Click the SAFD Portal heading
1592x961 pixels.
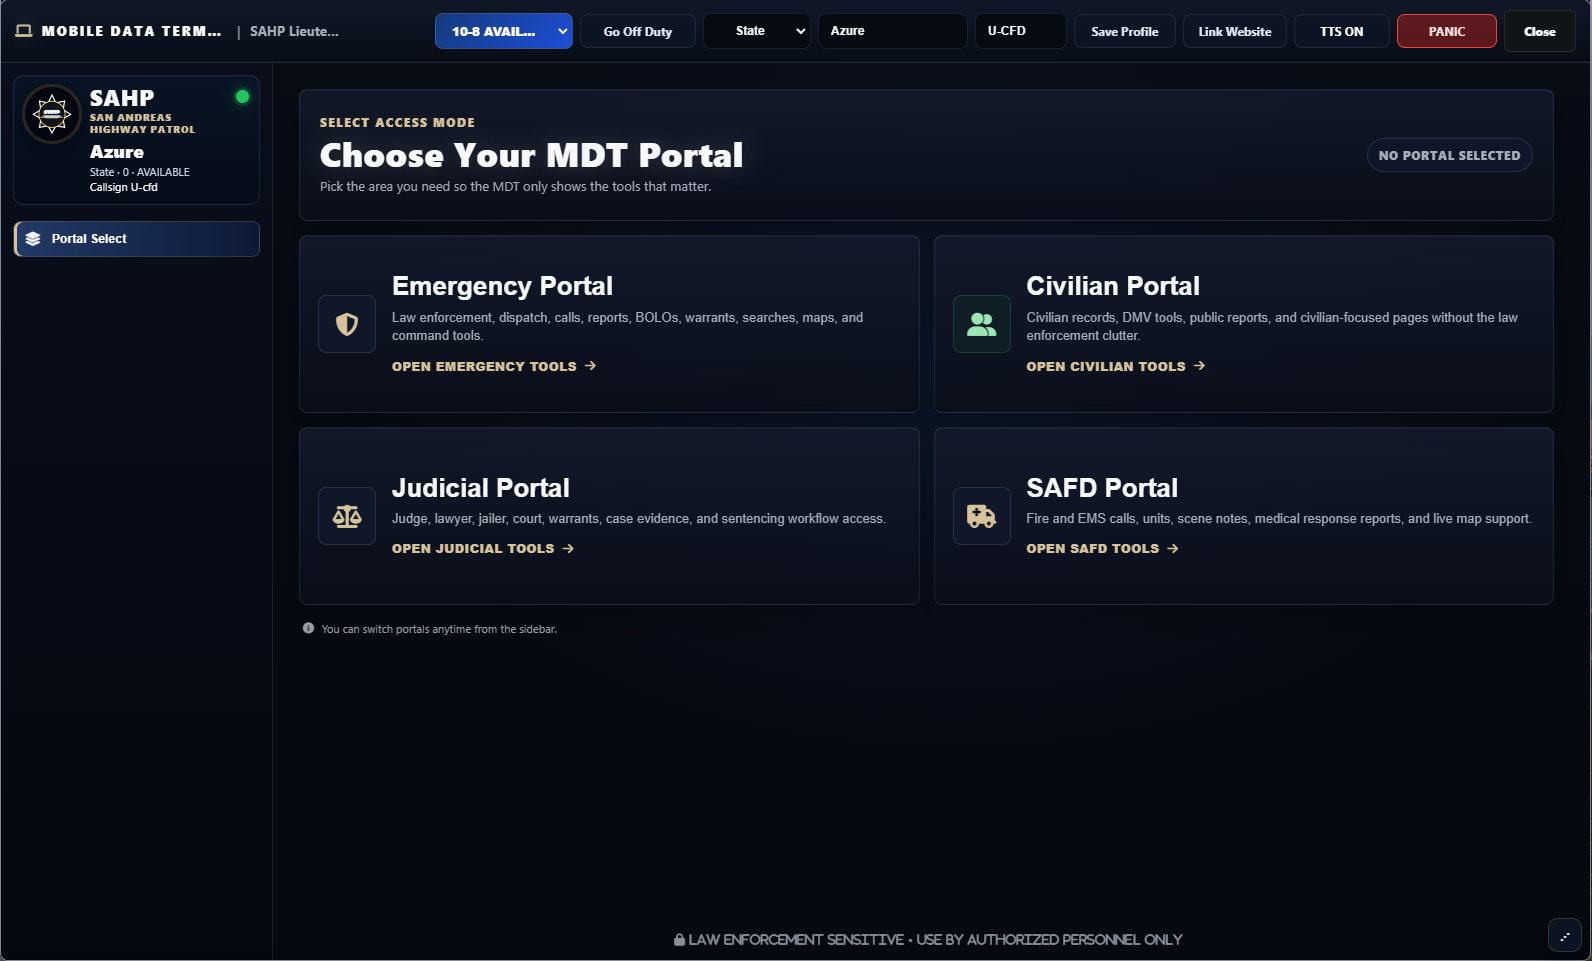(x=1102, y=488)
